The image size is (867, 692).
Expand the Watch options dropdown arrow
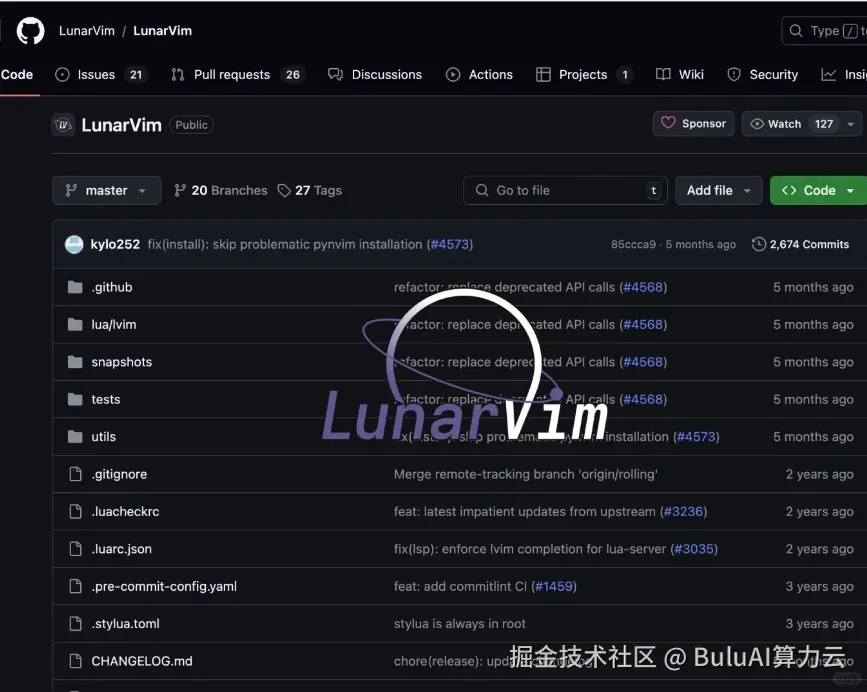coord(852,124)
